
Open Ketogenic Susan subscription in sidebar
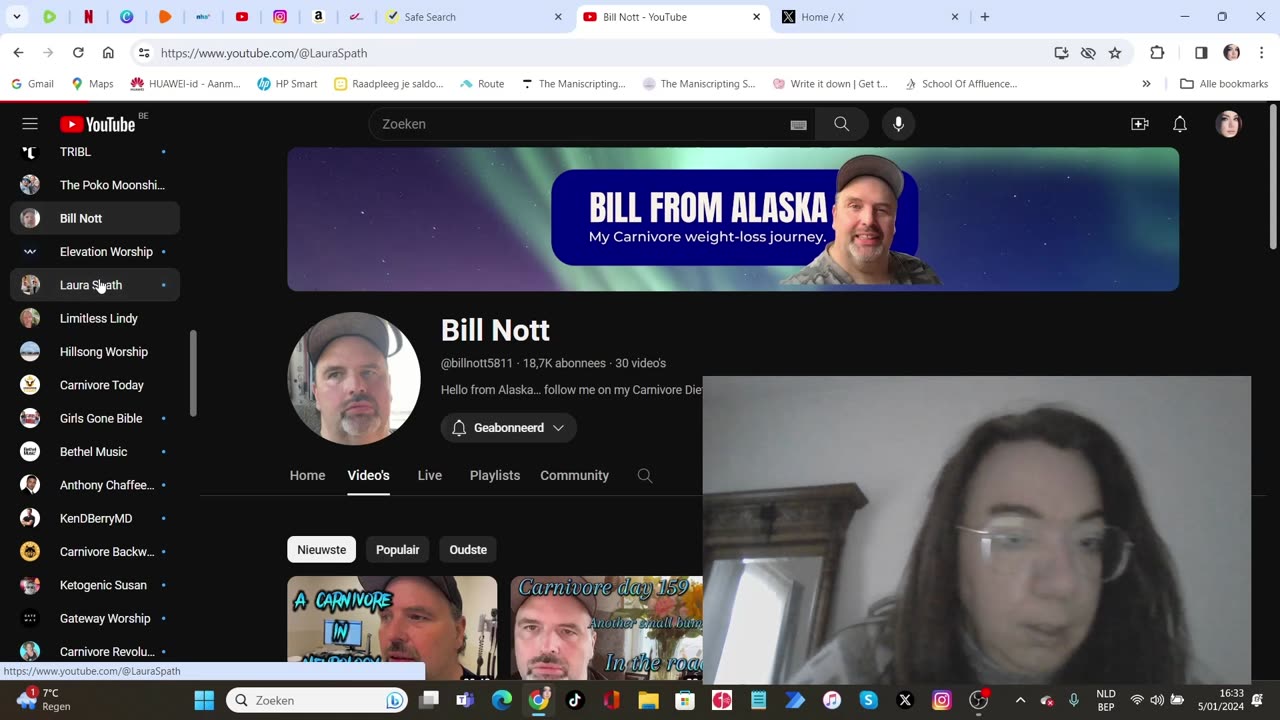pos(95,585)
